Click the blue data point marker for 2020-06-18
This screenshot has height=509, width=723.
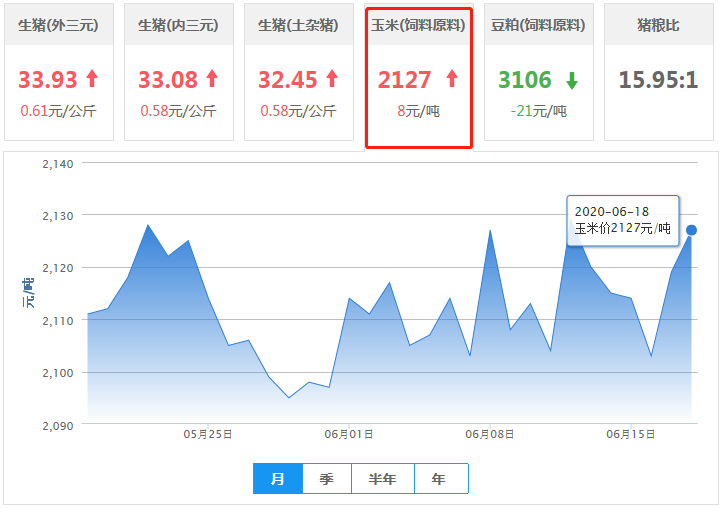coord(691,230)
